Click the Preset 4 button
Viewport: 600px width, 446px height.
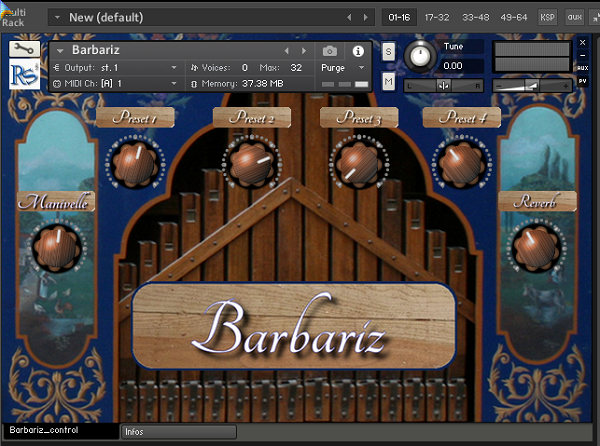tap(461, 117)
